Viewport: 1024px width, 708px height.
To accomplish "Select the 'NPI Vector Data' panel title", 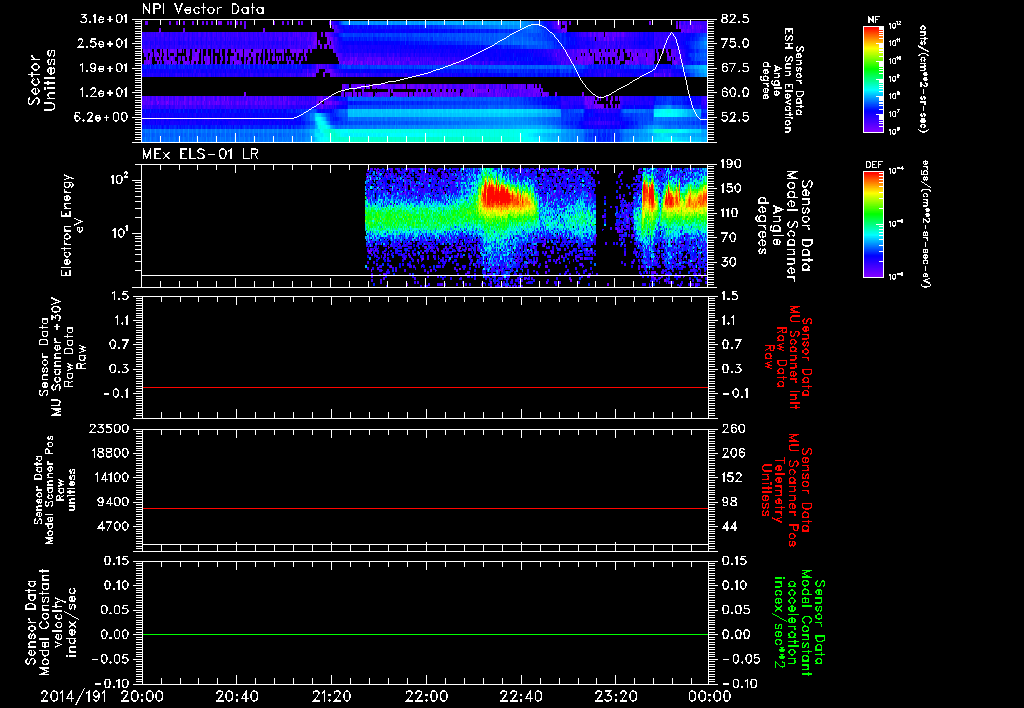I will [204, 9].
